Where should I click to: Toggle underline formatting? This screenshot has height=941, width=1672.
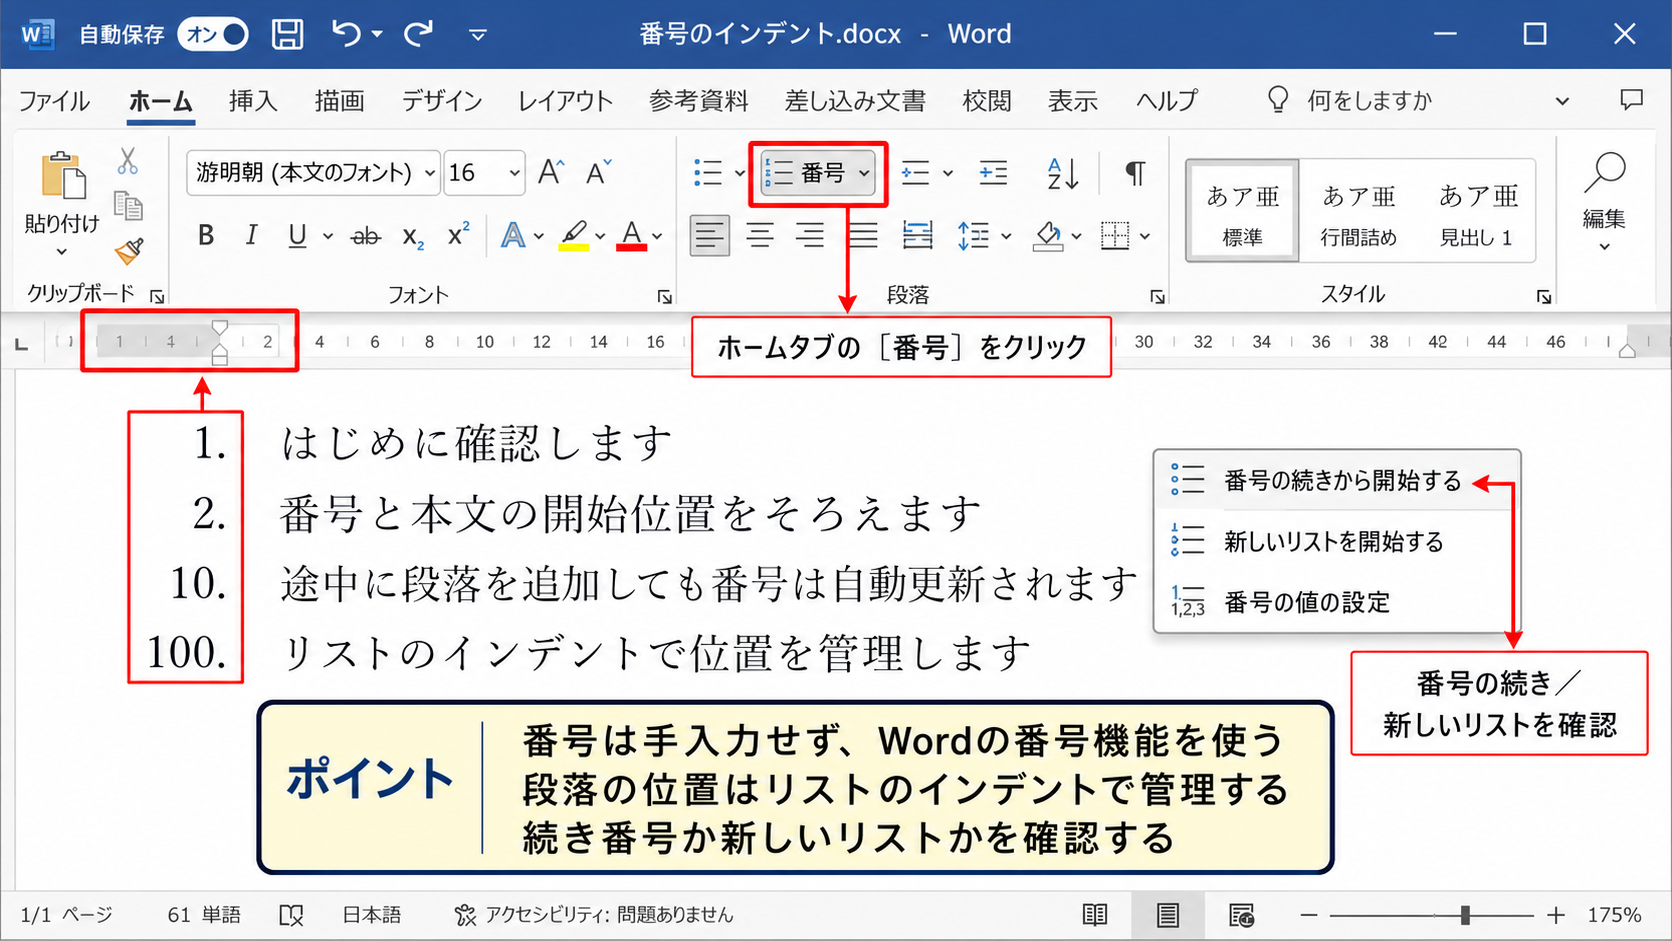click(297, 236)
